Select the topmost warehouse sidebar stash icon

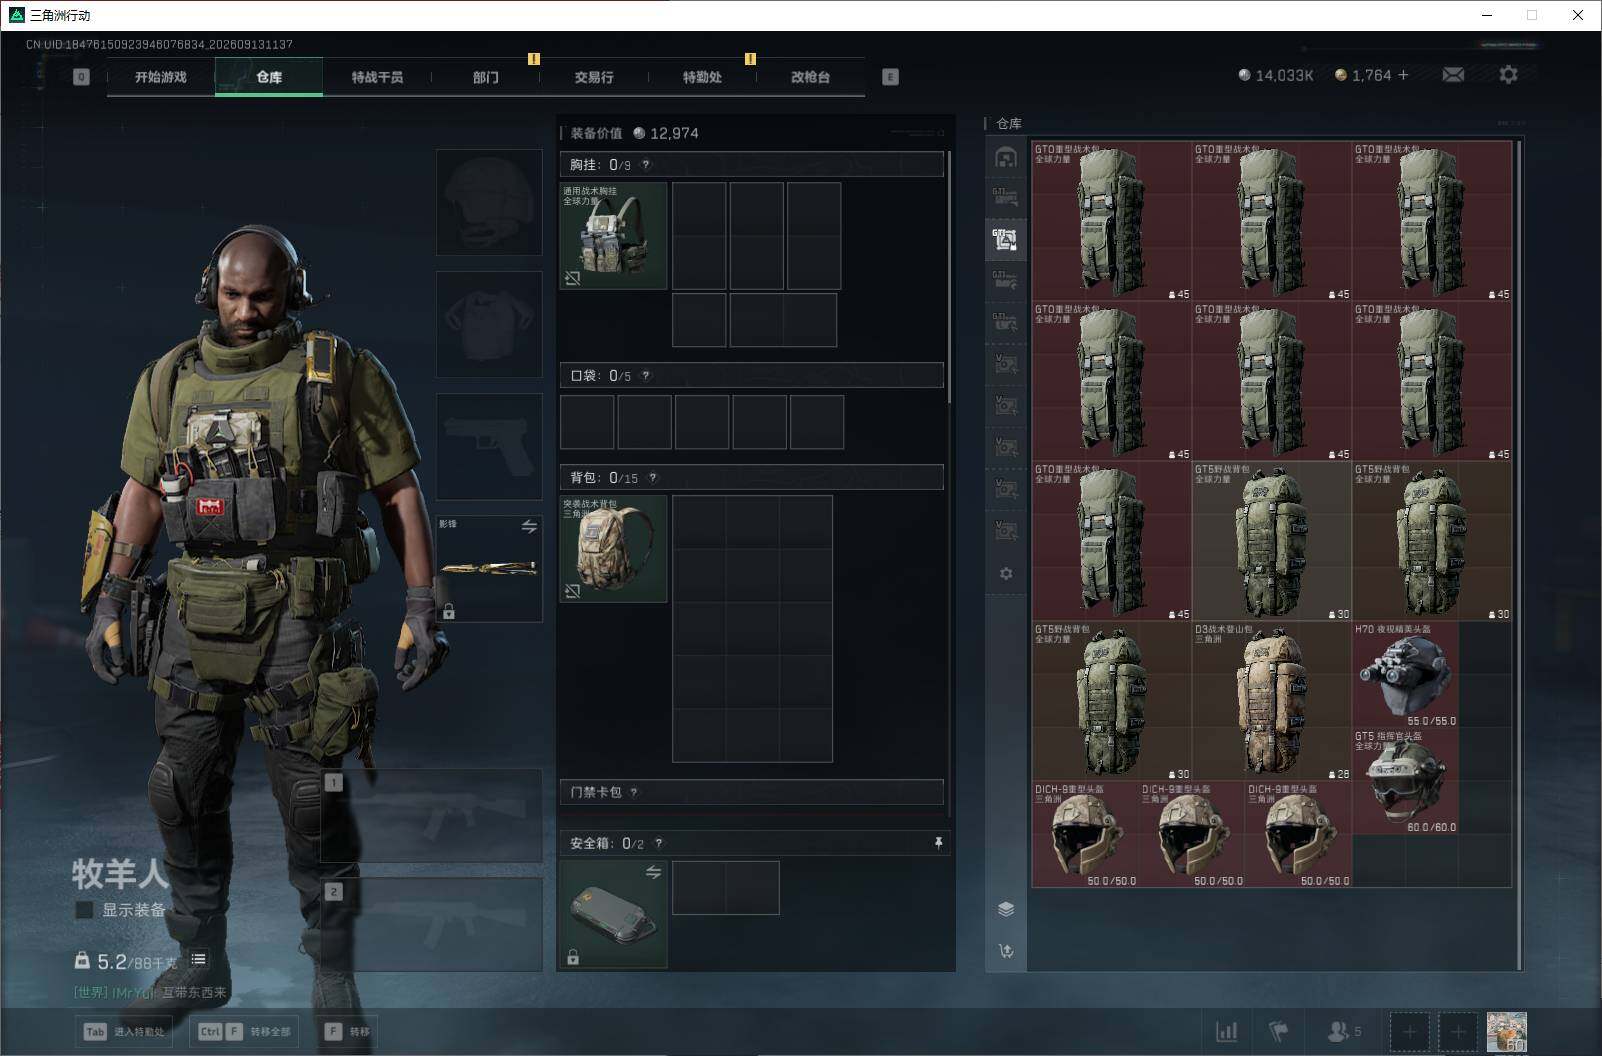[x=1006, y=157]
